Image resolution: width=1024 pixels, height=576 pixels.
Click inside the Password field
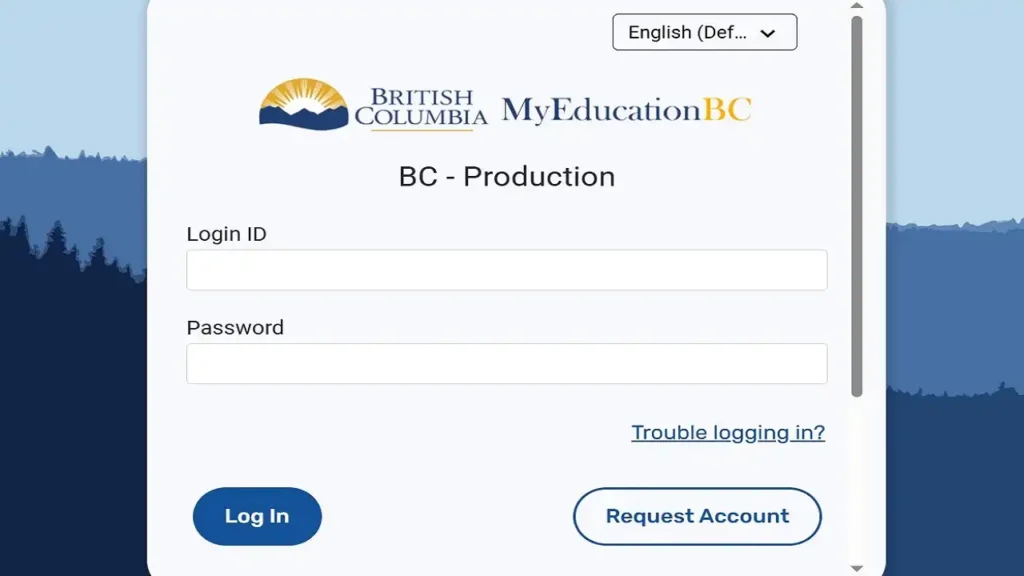point(506,363)
